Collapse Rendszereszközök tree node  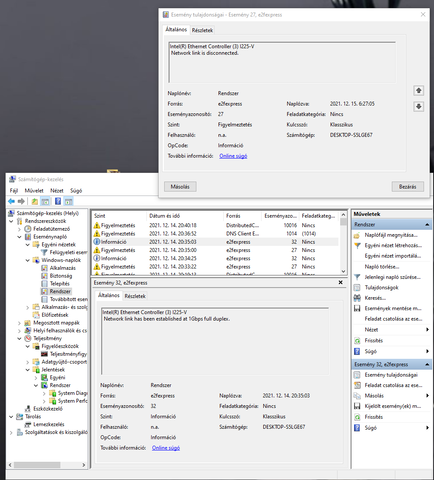point(12,221)
